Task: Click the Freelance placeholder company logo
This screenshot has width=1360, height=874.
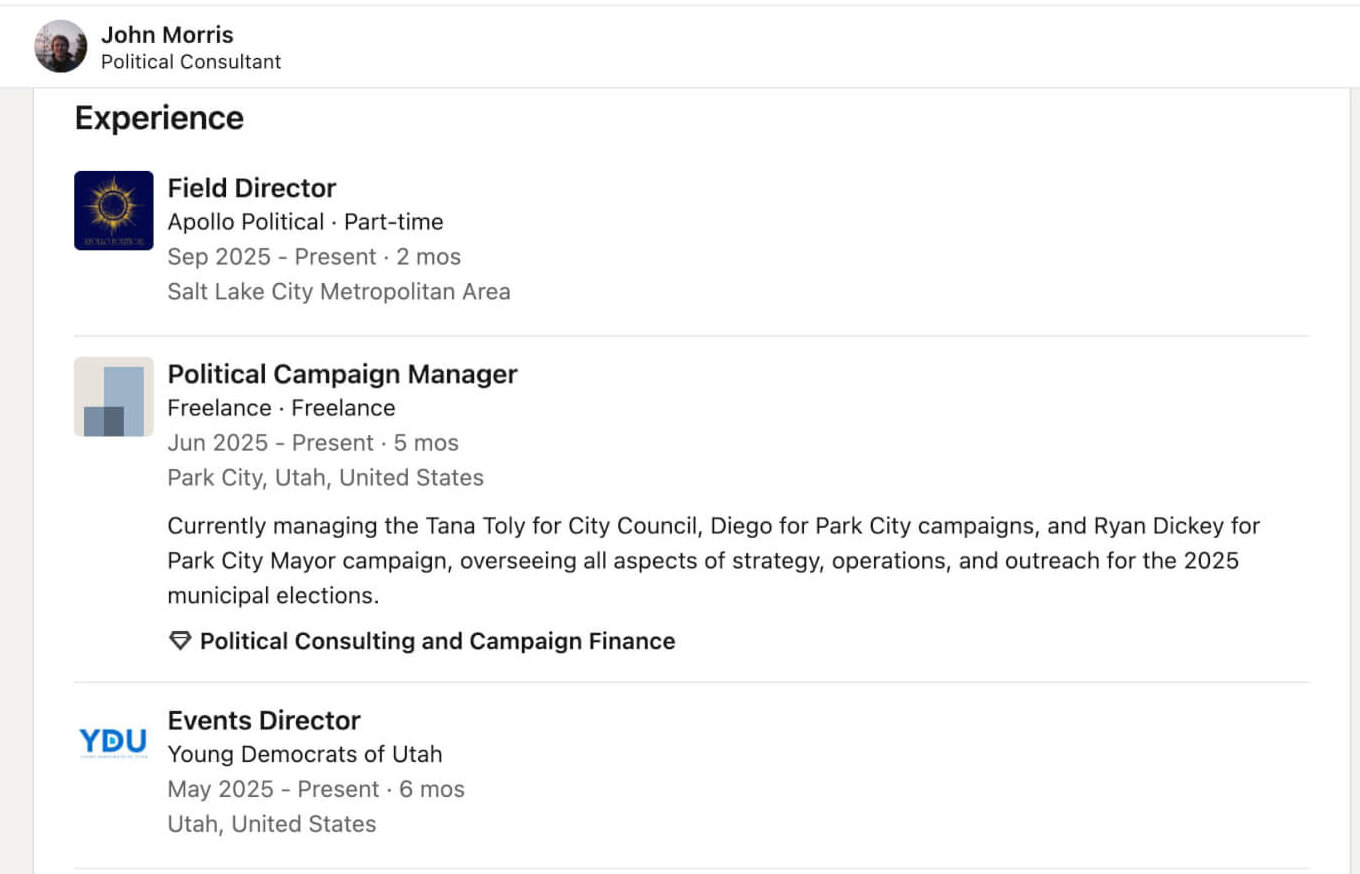Action: coord(114,397)
